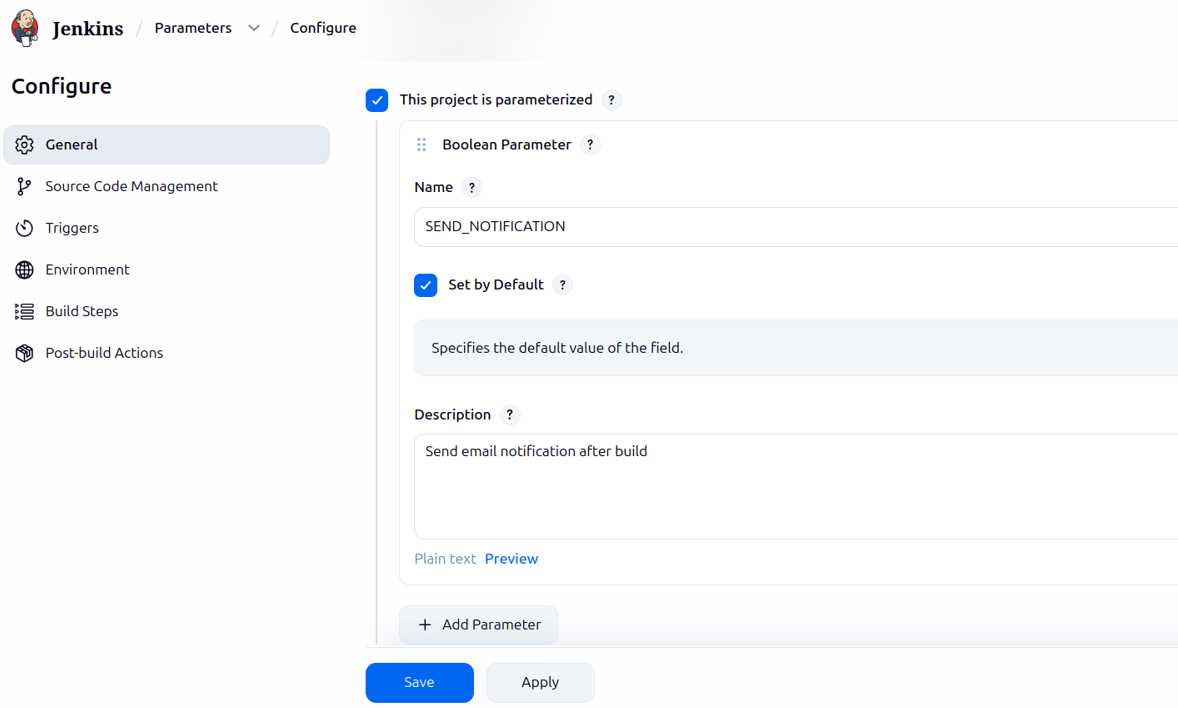Open the Add Parameter dropdown
The image size is (1178, 708).
tap(479, 625)
